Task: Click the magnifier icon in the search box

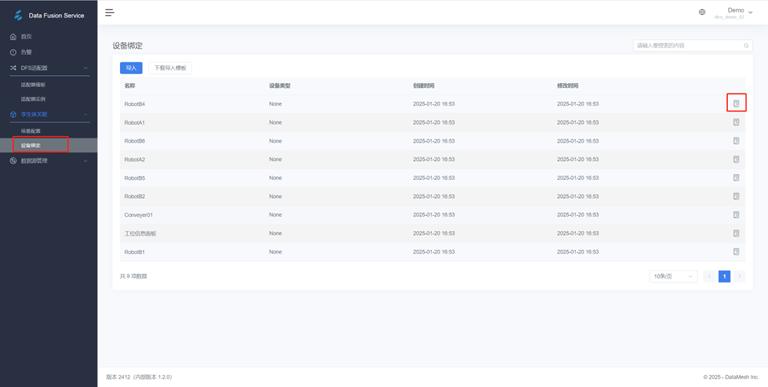Action: pyautogui.click(x=746, y=46)
